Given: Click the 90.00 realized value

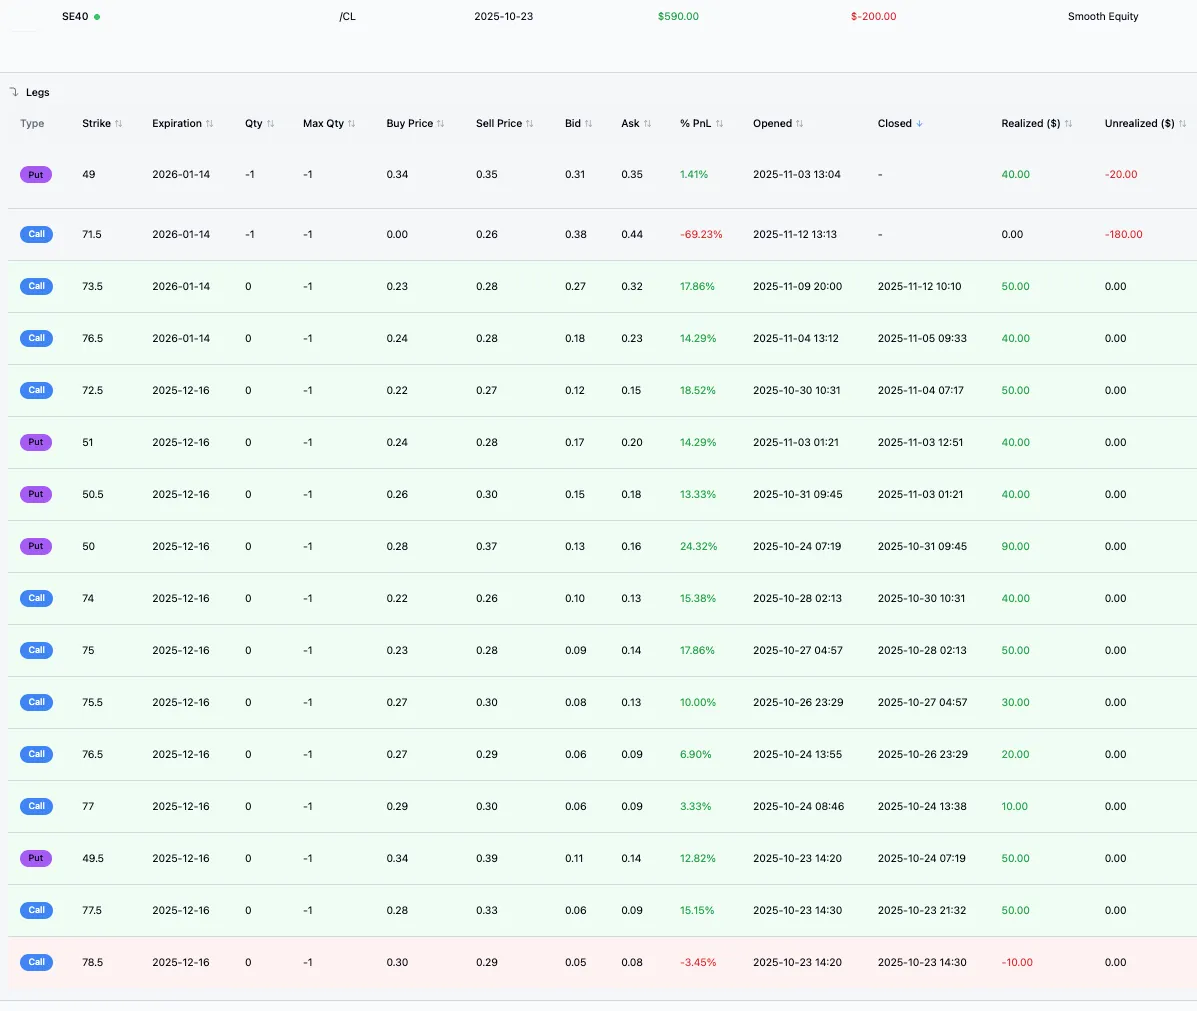Looking at the screenshot, I should 1015,547.
